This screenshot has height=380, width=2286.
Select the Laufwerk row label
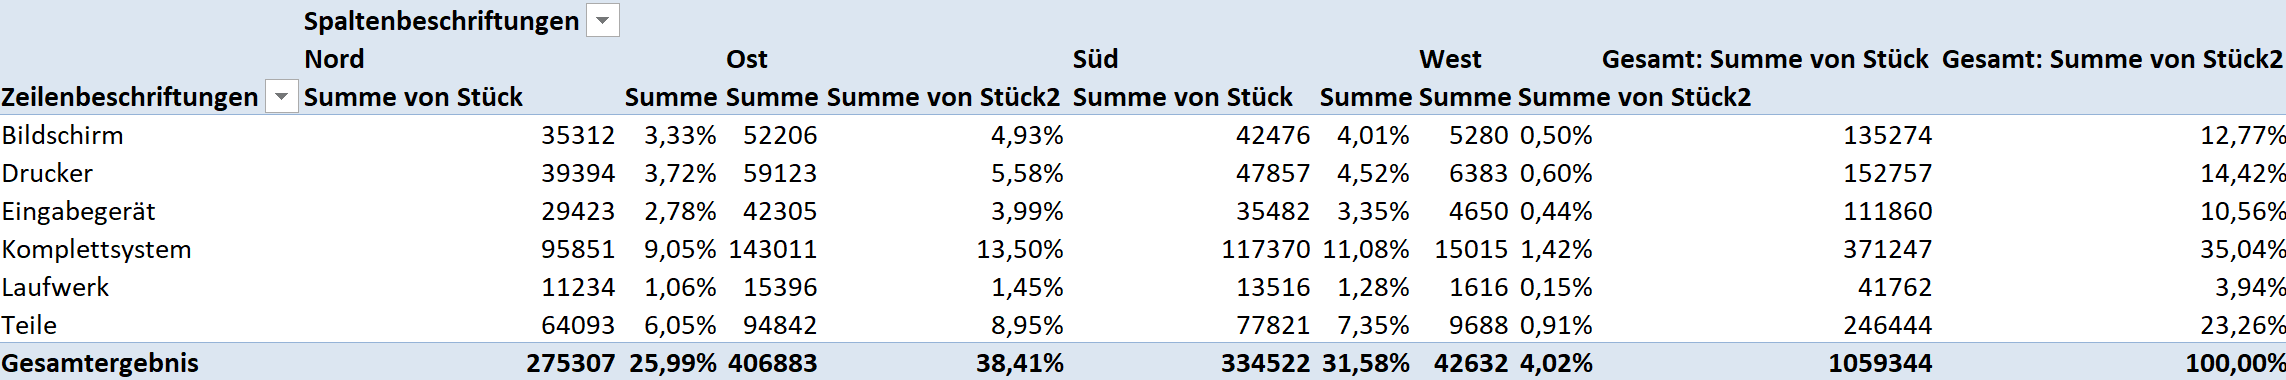[55, 287]
